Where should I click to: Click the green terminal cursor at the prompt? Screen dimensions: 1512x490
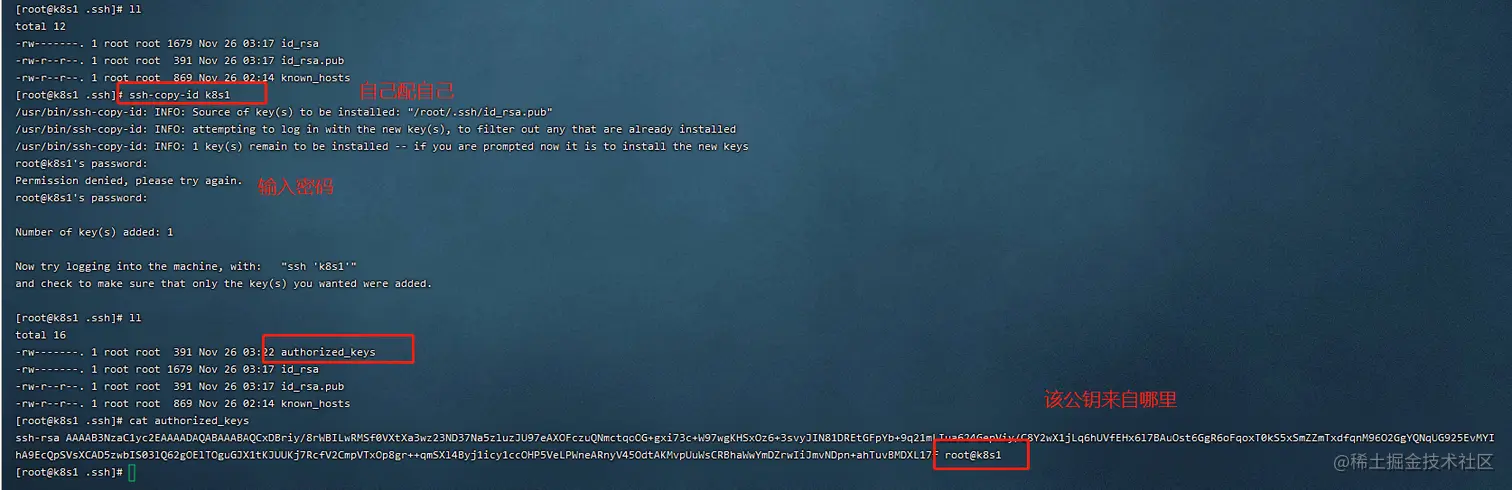pos(133,472)
